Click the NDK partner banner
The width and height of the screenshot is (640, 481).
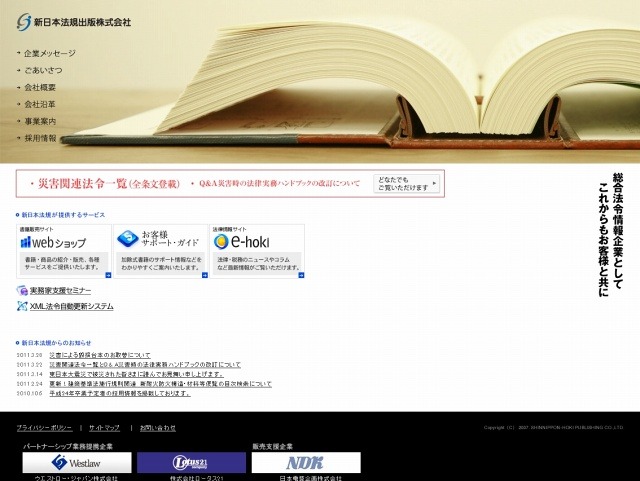click(306, 463)
